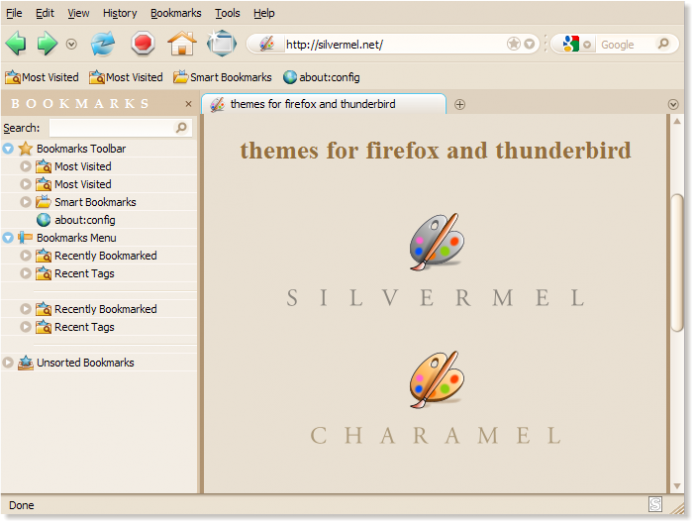Open about:config toolbar bookmark
This screenshot has height=525, width=695.
(321, 77)
